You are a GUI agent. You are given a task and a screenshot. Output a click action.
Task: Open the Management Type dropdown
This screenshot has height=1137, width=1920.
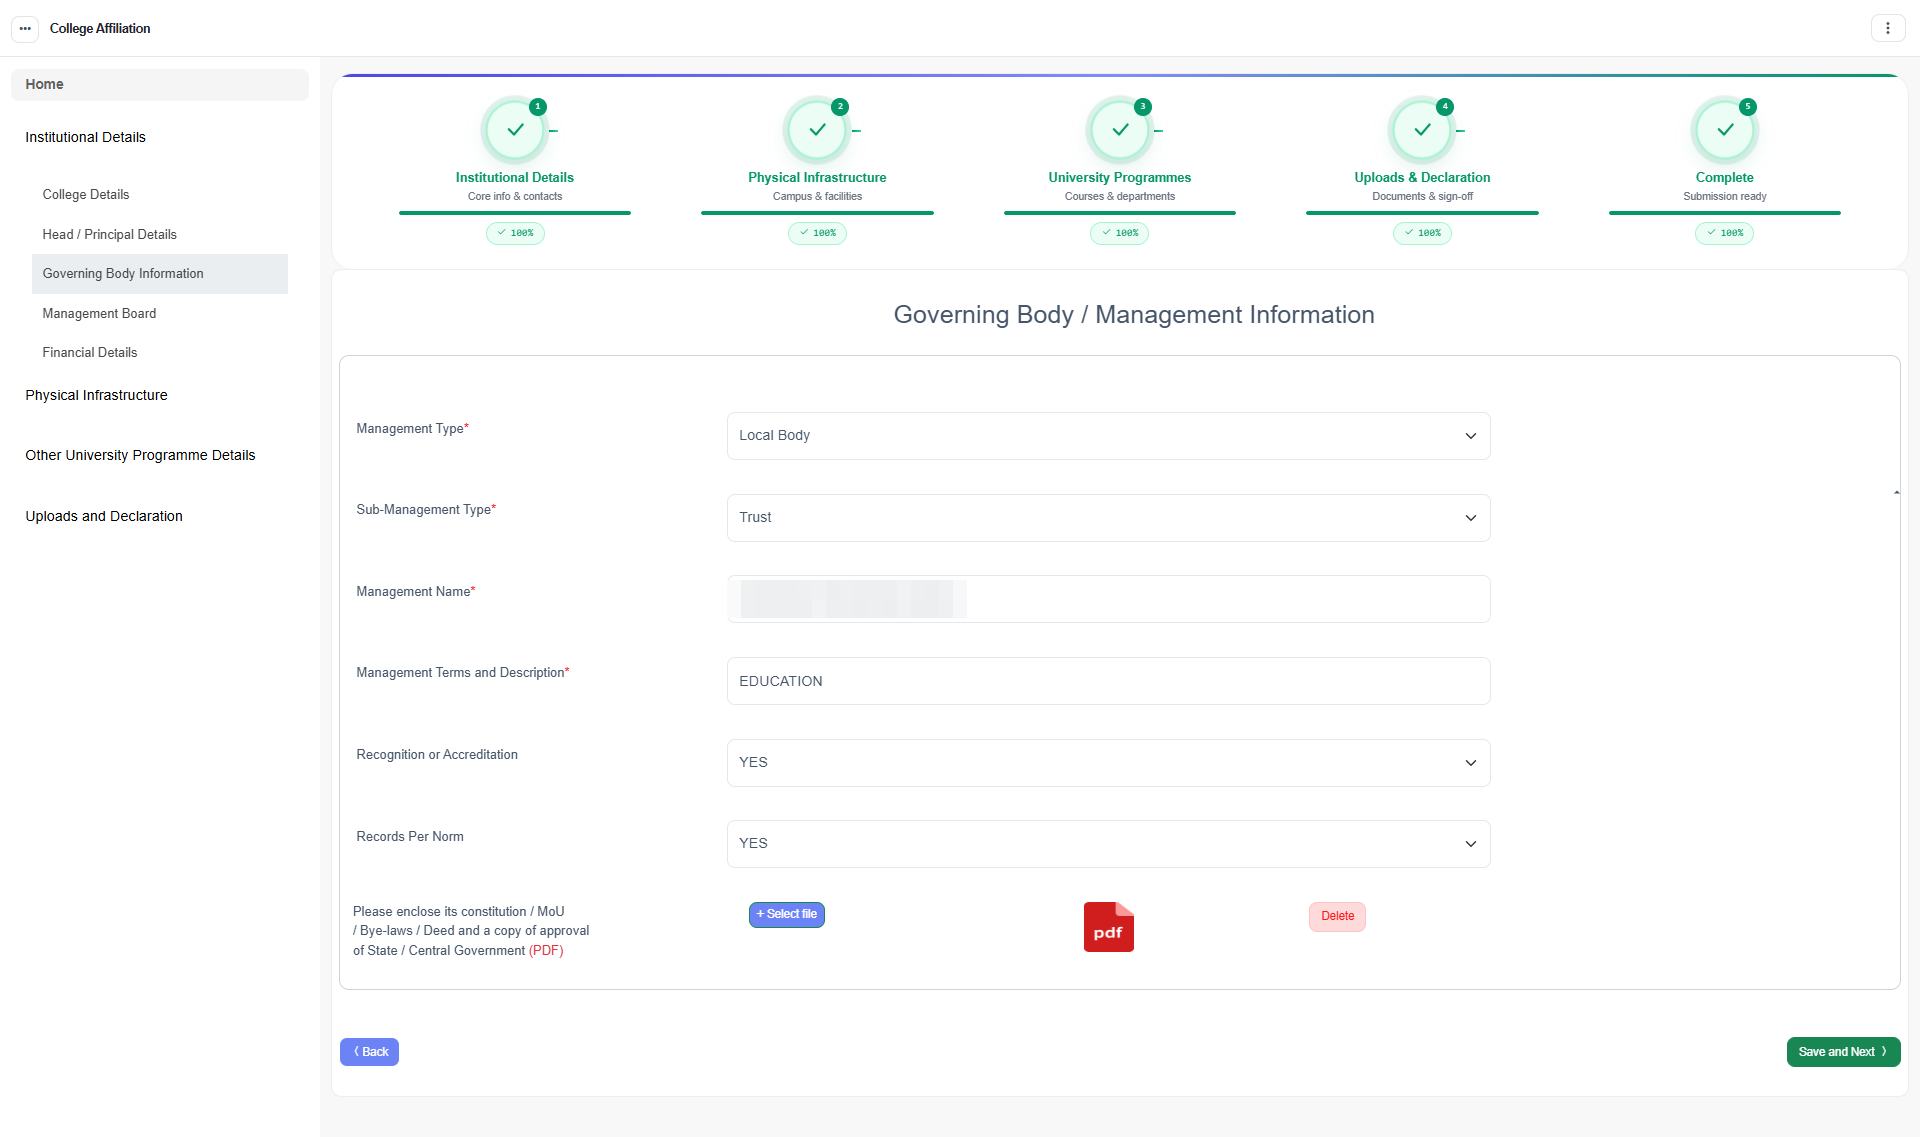tap(1108, 436)
